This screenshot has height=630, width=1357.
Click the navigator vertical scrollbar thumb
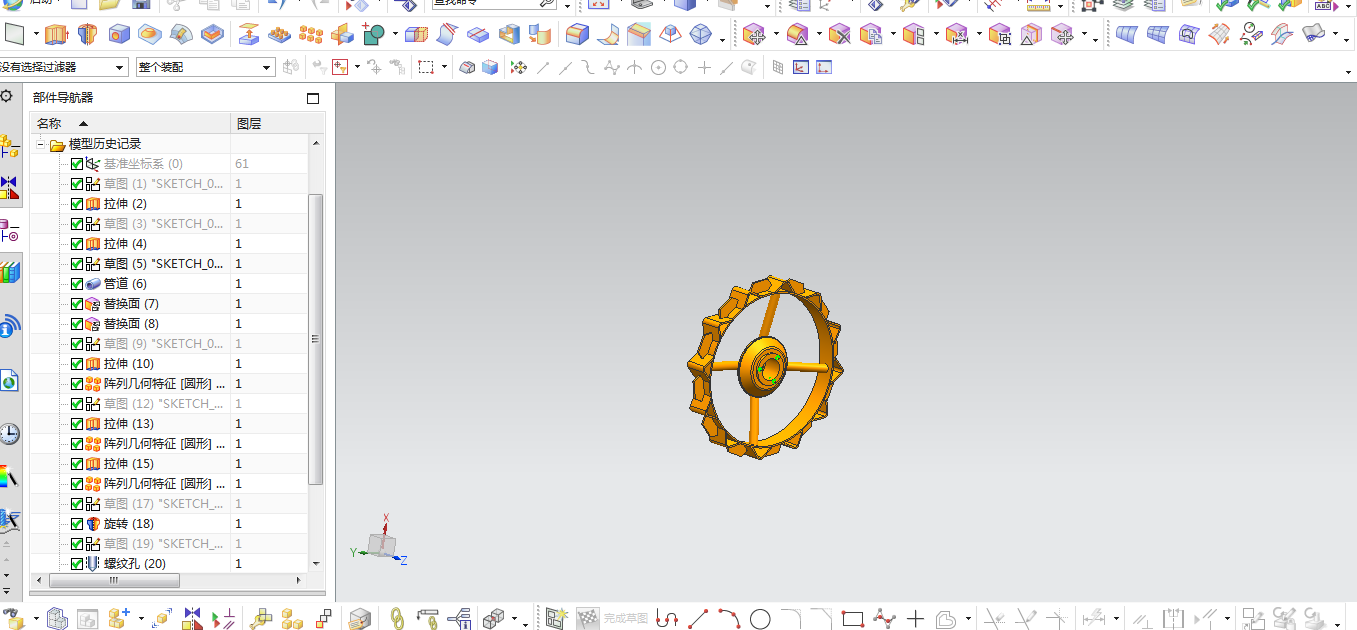(x=316, y=339)
